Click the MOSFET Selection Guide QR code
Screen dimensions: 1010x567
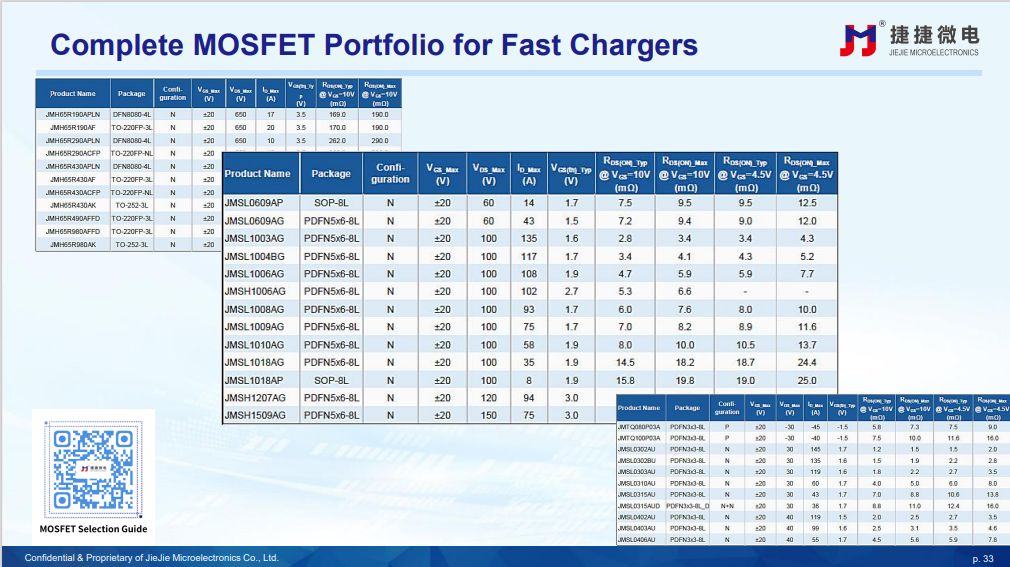93,470
